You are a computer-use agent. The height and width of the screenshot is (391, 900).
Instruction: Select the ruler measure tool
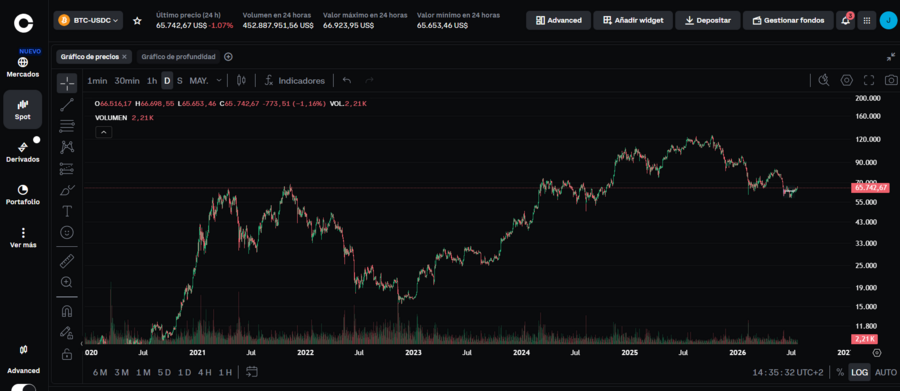coord(67,261)
